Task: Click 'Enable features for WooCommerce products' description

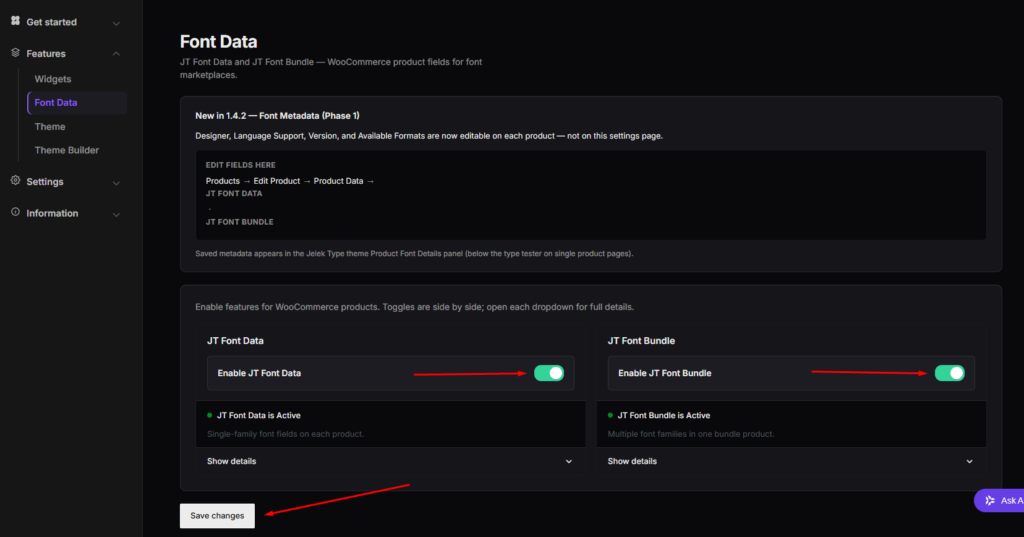Action: pos(415,307)
